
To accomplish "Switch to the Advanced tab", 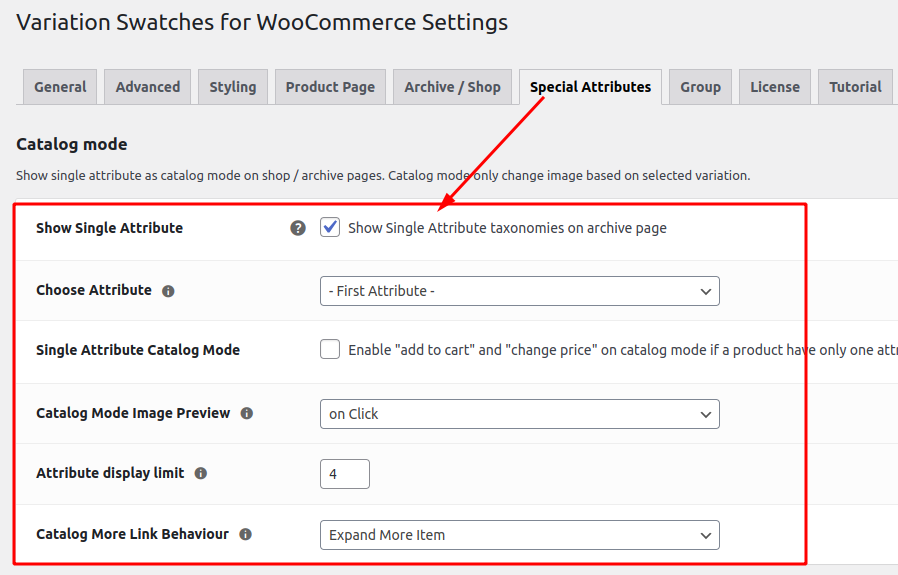I will tap(148, 87).
